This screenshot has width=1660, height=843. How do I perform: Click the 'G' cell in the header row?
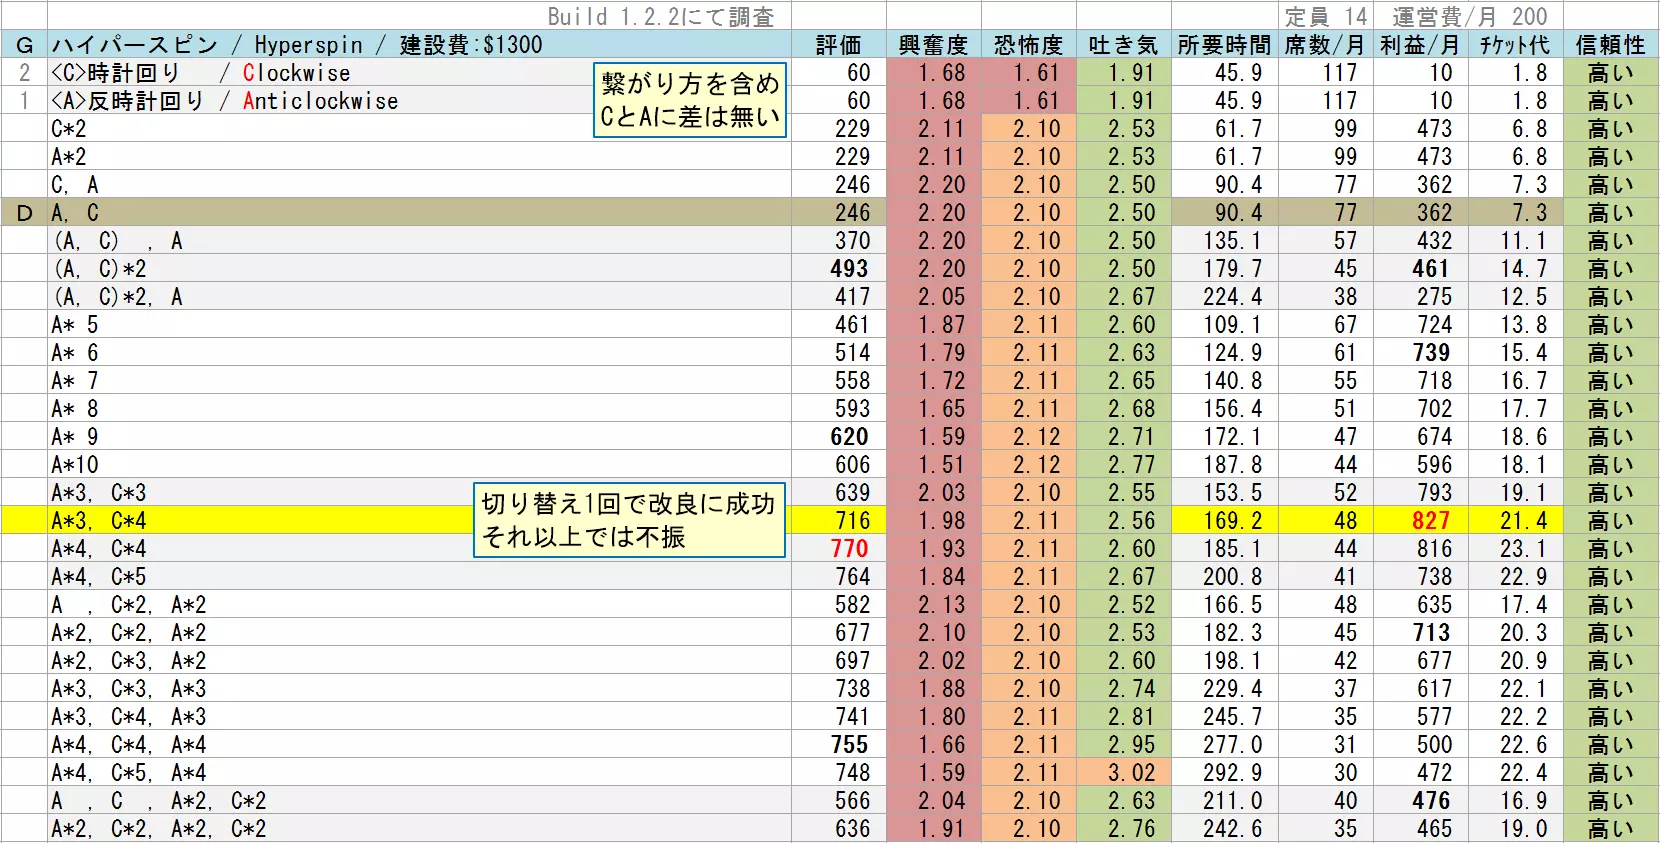click(x=25, y=45)
